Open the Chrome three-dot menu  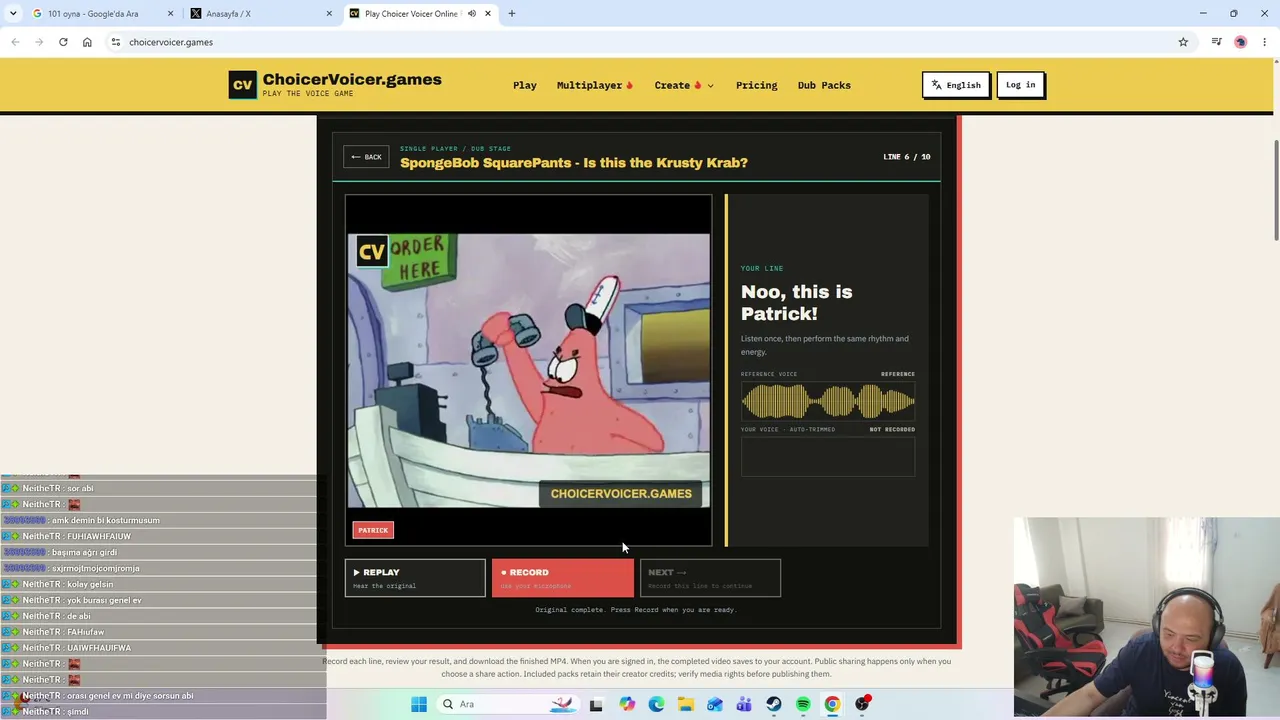click(x=1265, y=42)
